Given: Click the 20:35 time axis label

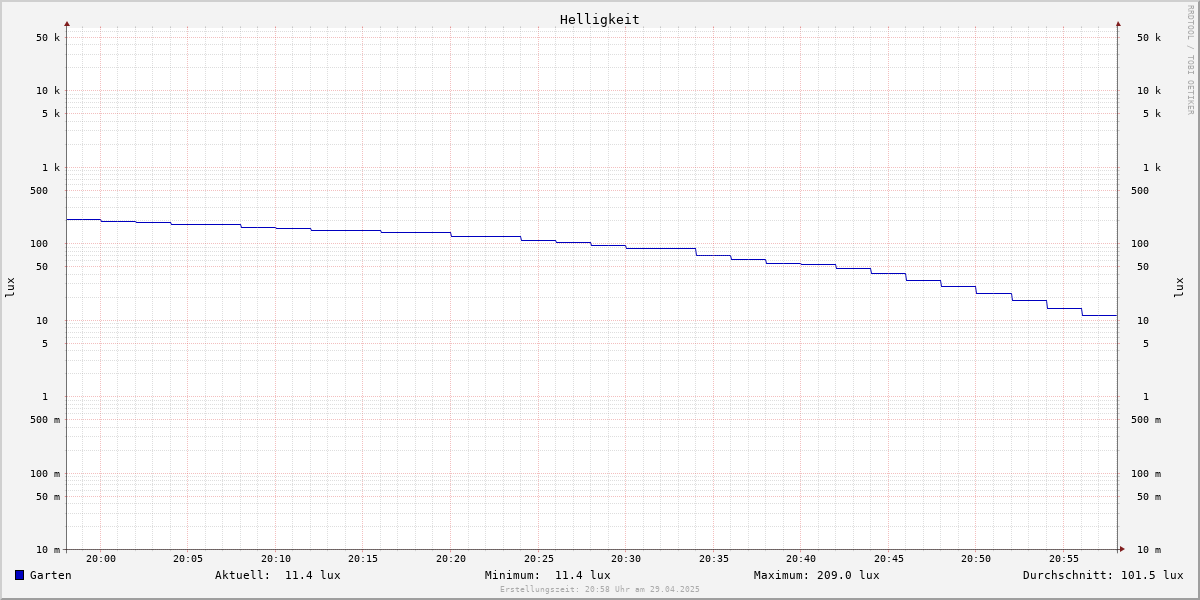Looking at the screenshot, I should pos(714,559).
